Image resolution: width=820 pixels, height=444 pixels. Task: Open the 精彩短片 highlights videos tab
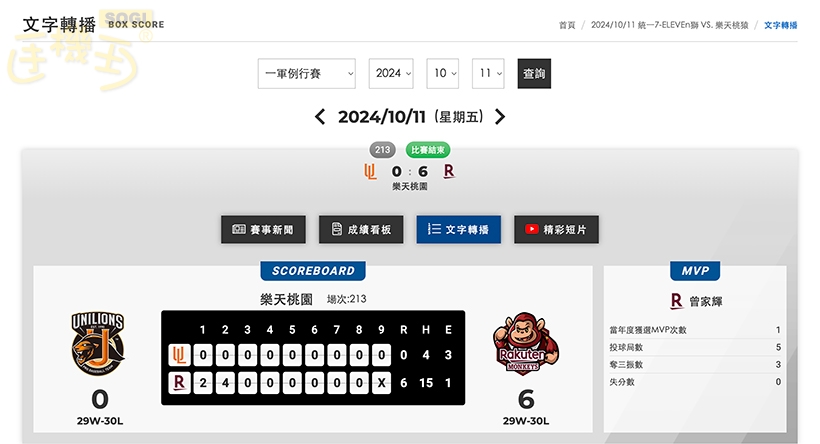pyautogui.click(x=556, y=229)
